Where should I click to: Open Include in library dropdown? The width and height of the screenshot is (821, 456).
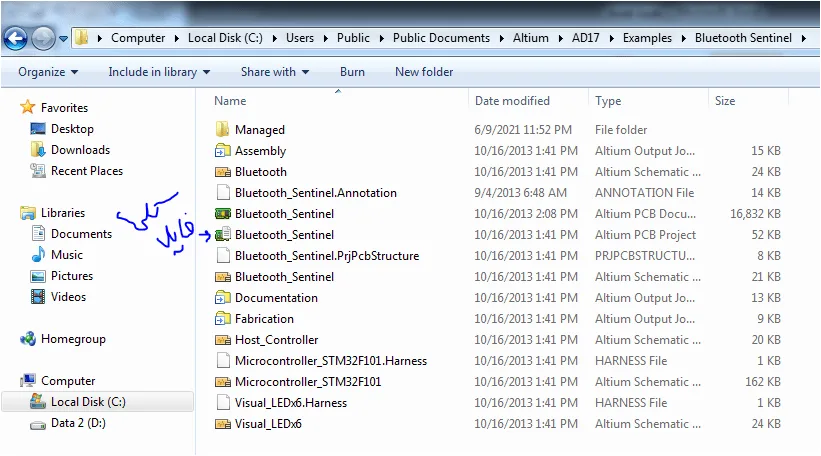click(159, 72)
